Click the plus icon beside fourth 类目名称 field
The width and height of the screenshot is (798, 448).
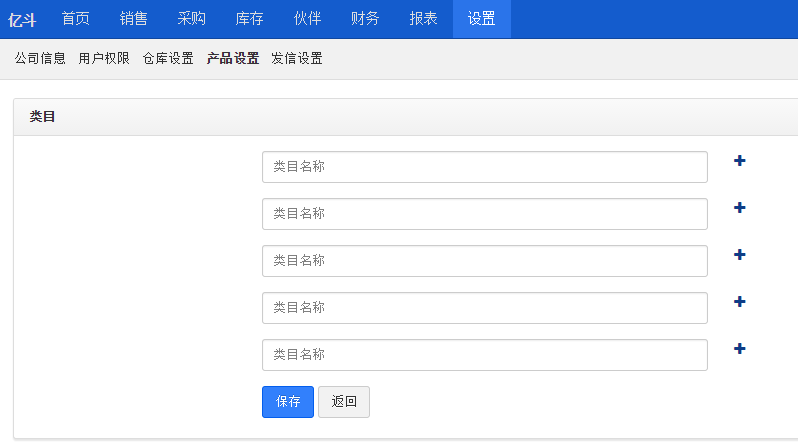739,302
